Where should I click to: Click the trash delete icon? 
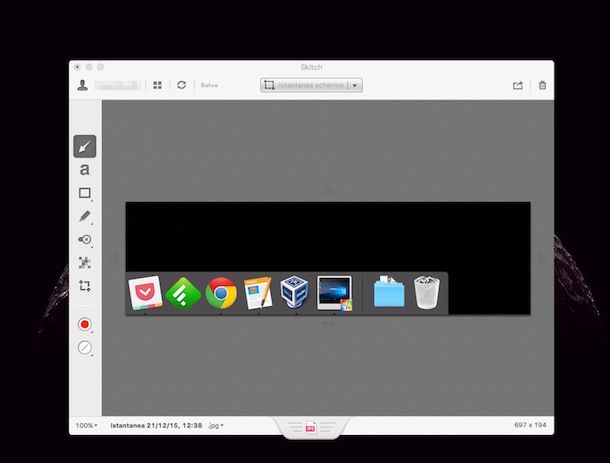(x=542, y=85)
